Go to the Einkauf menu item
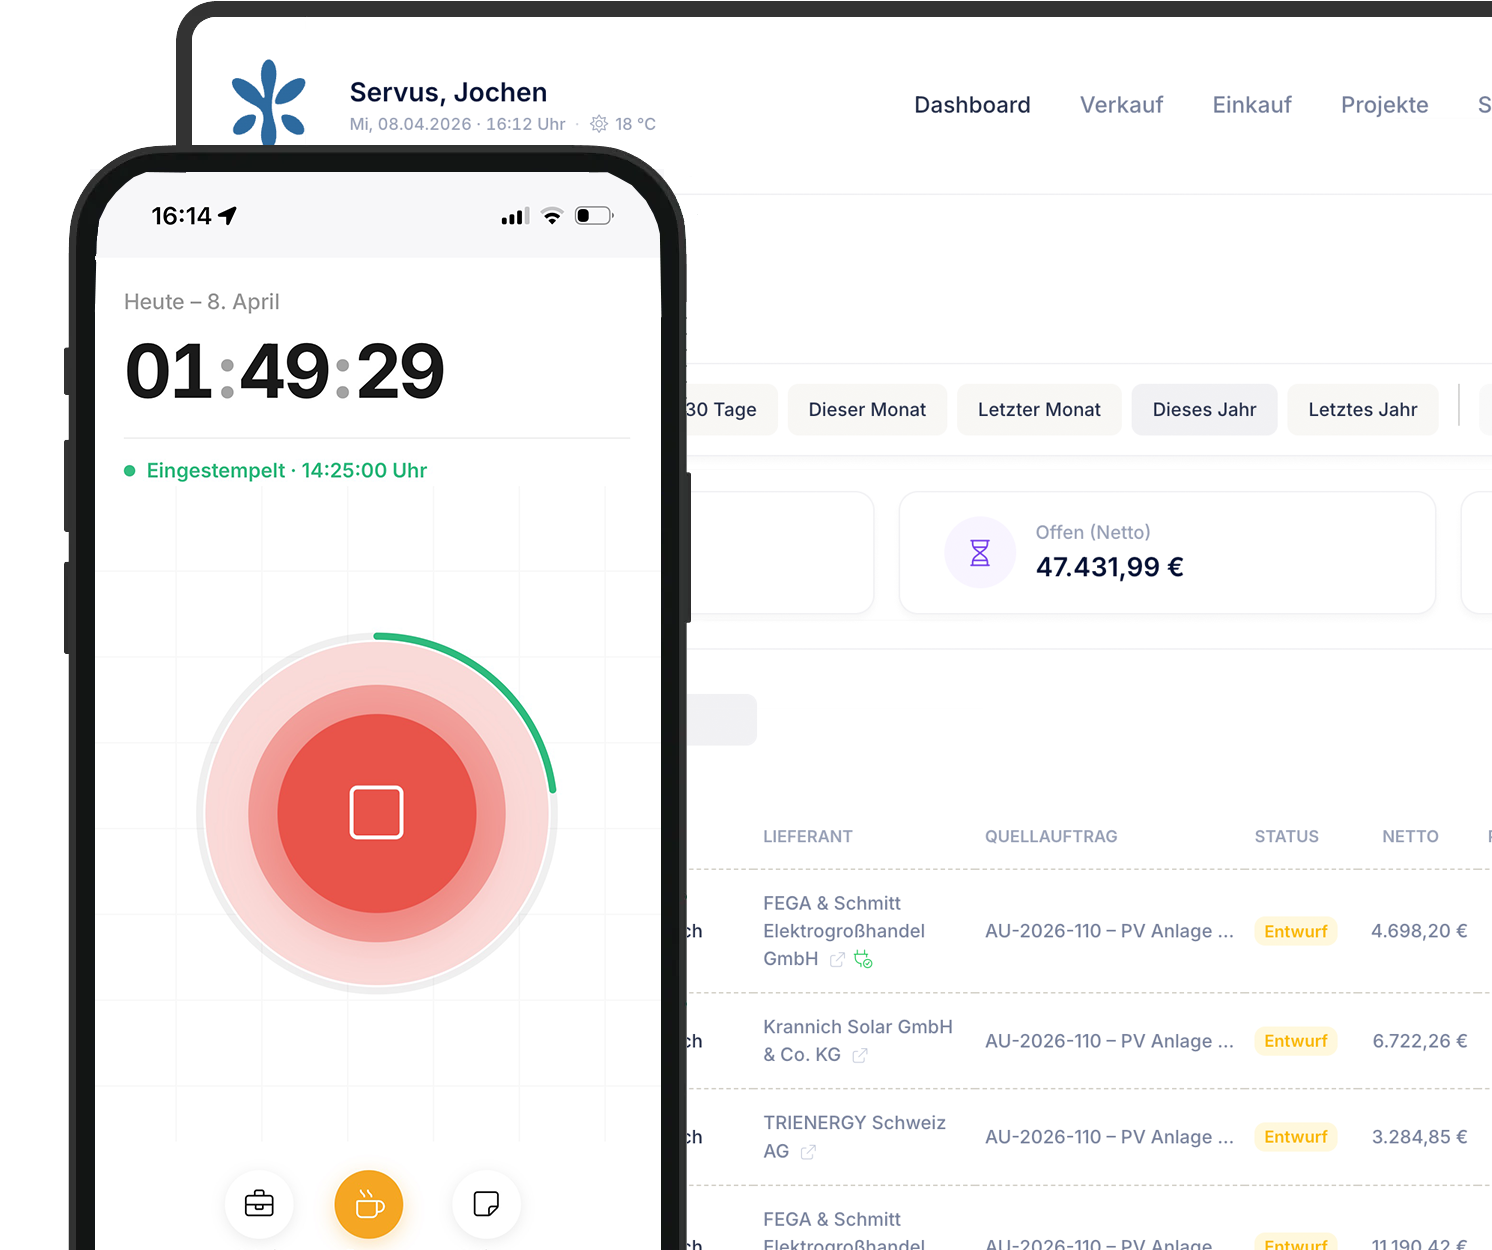 click(1252, 105)
